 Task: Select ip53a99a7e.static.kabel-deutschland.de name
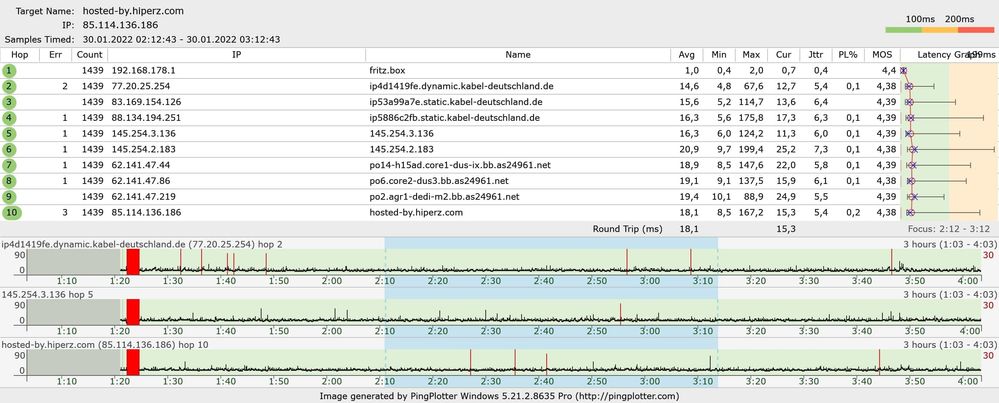point(456,102)
